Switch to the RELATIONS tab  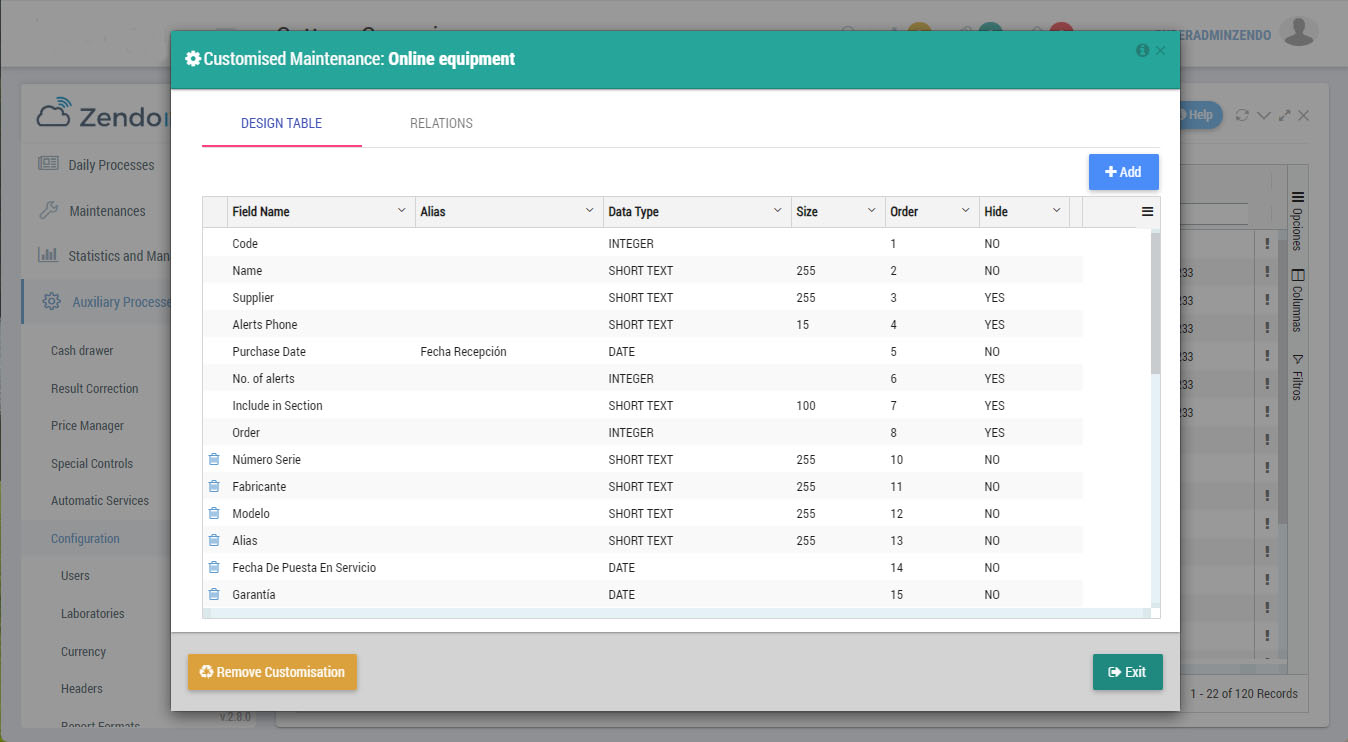441,123
